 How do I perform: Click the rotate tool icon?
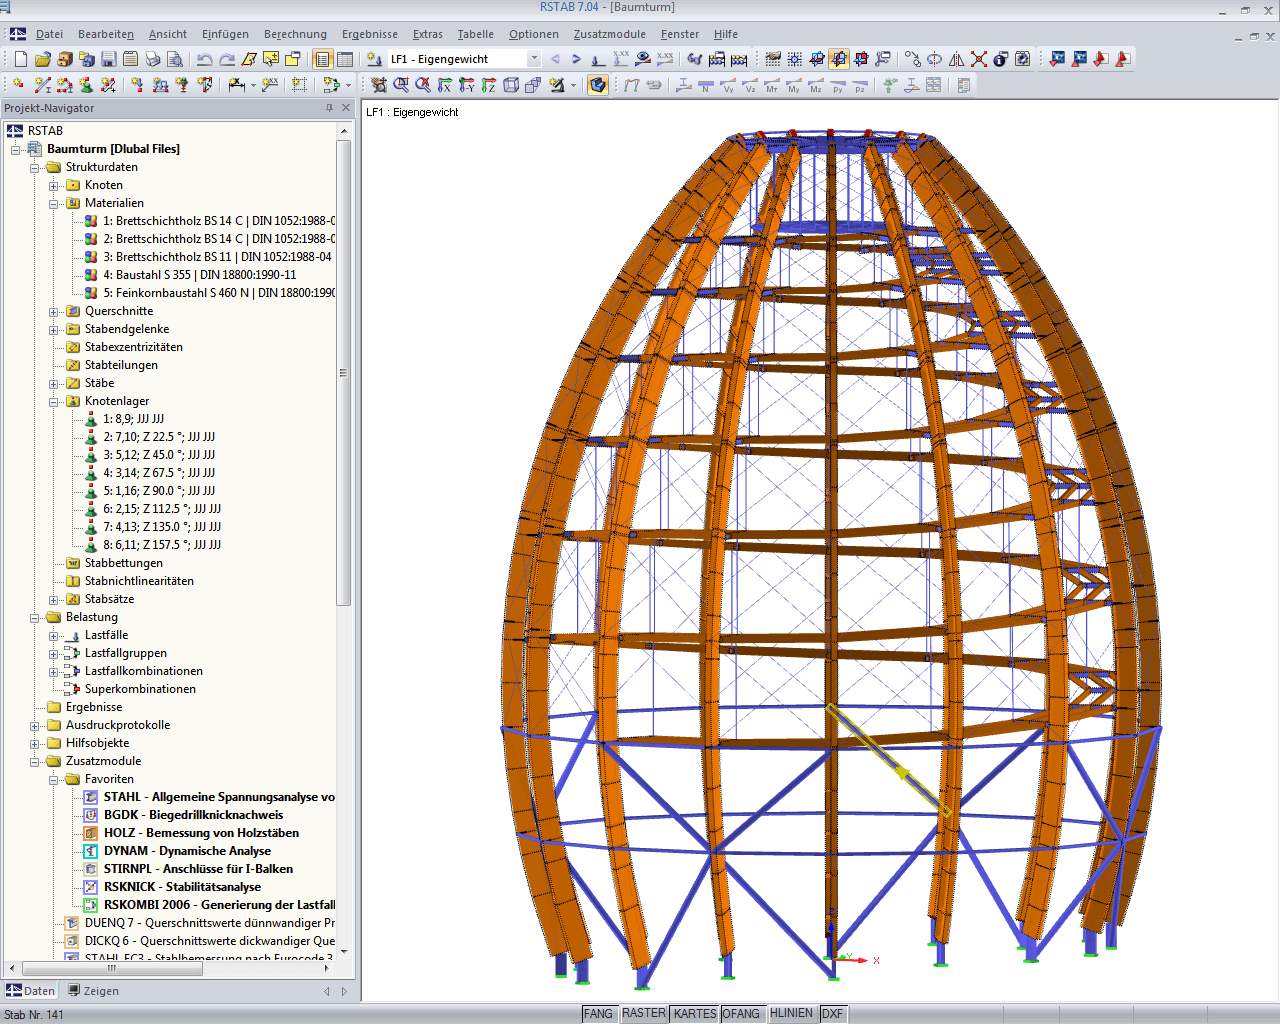click(935, 59)
